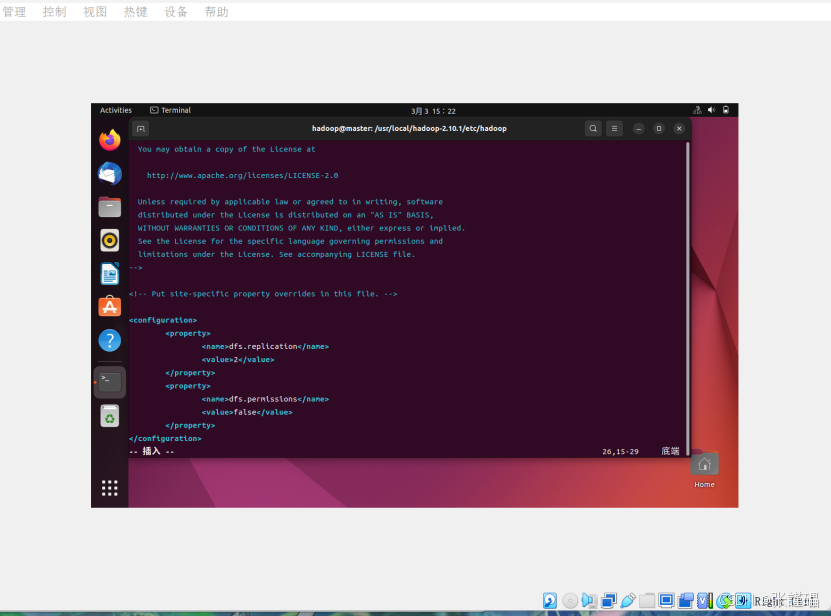Image resolution: width=831 pixels, height=616 pixels.
Task: Click the USB status icon in VirtualBox
Action: pyautogui.click(x=627, y=601)
